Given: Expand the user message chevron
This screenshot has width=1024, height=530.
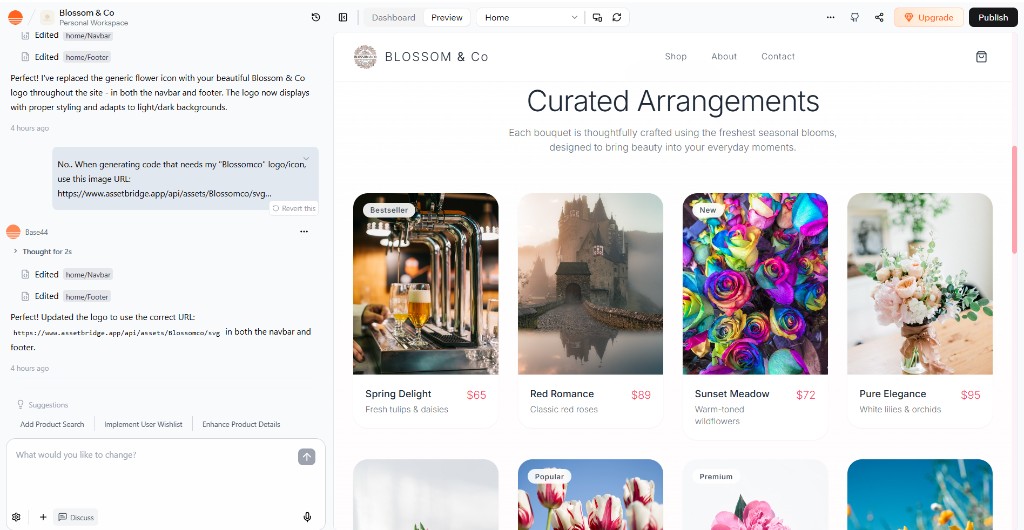Looking at the screenshot, I should coord(306,158).
